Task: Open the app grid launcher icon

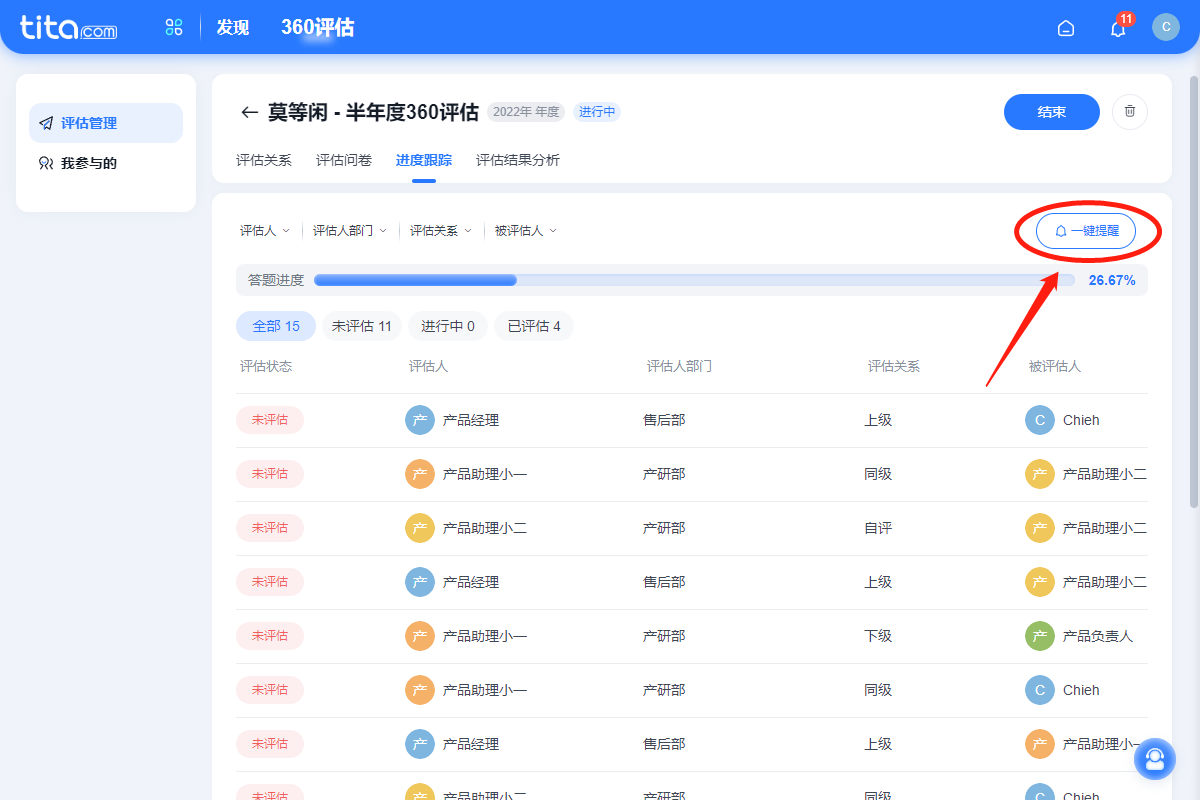Action: click(x=174, y=28)
